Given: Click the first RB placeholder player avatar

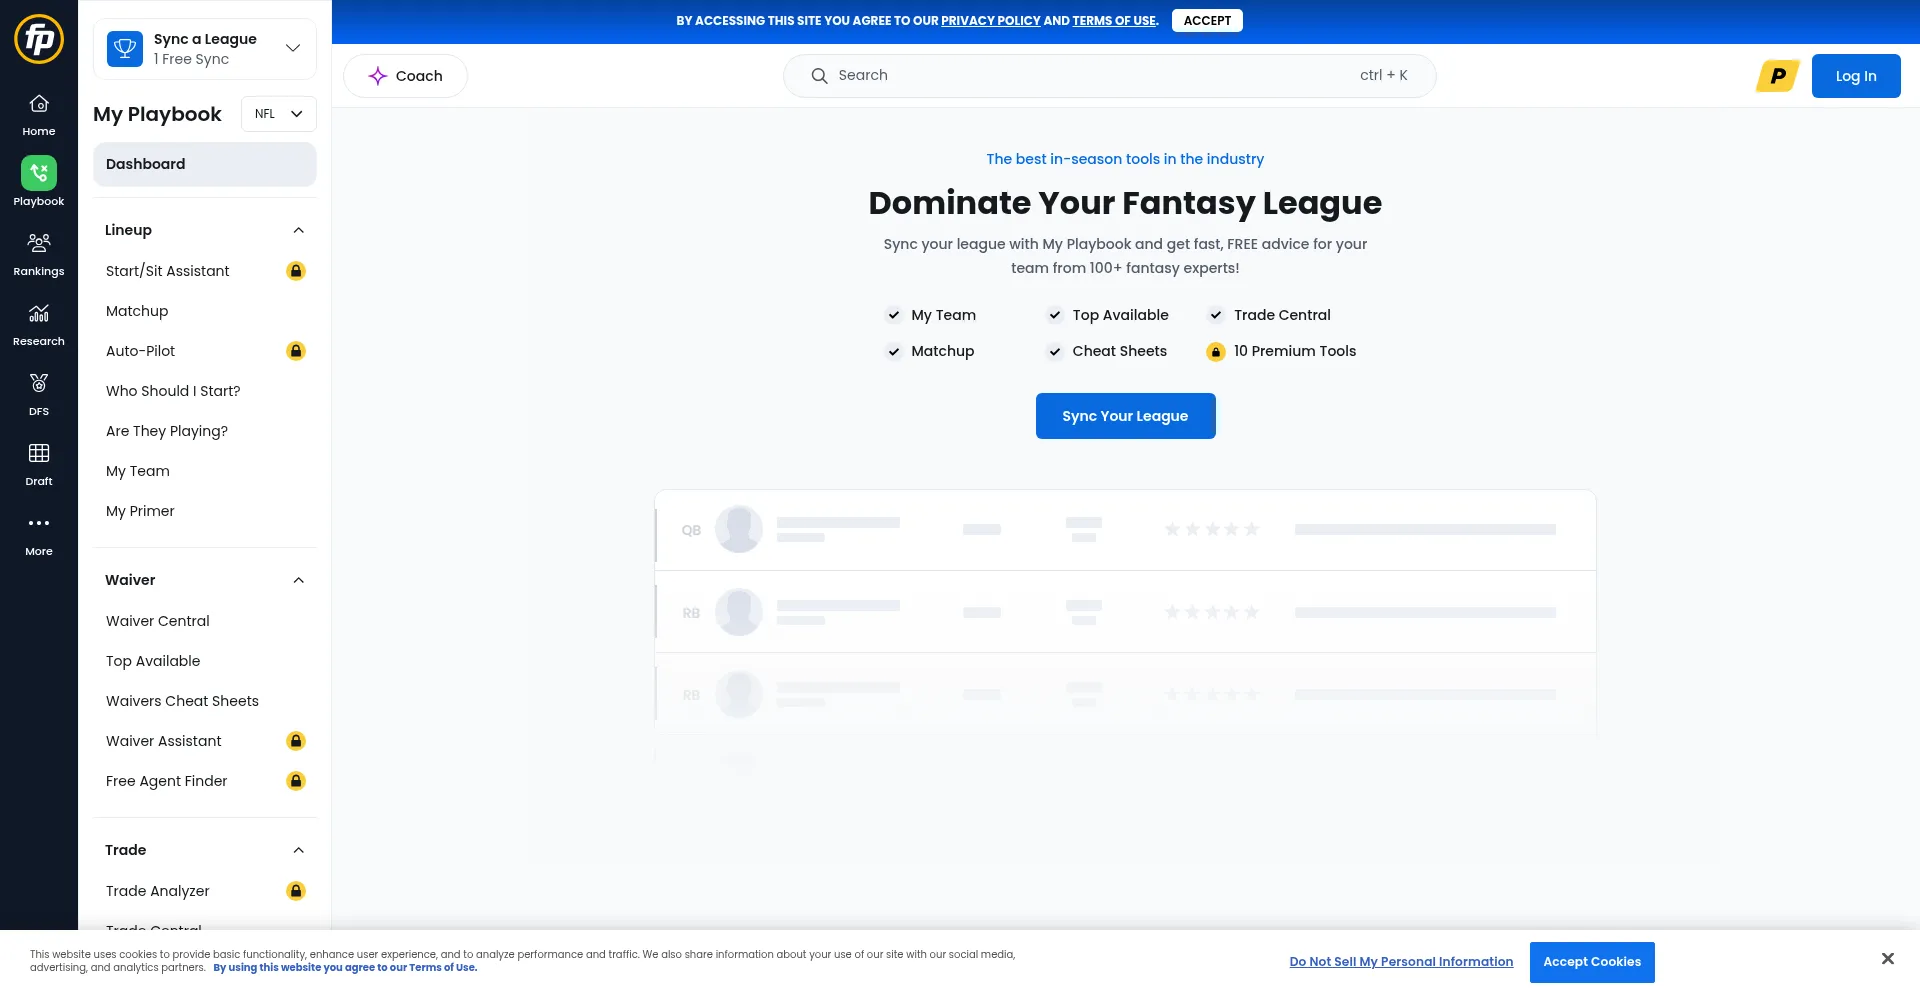Looking at the screenshot, I should coord(739,612).
